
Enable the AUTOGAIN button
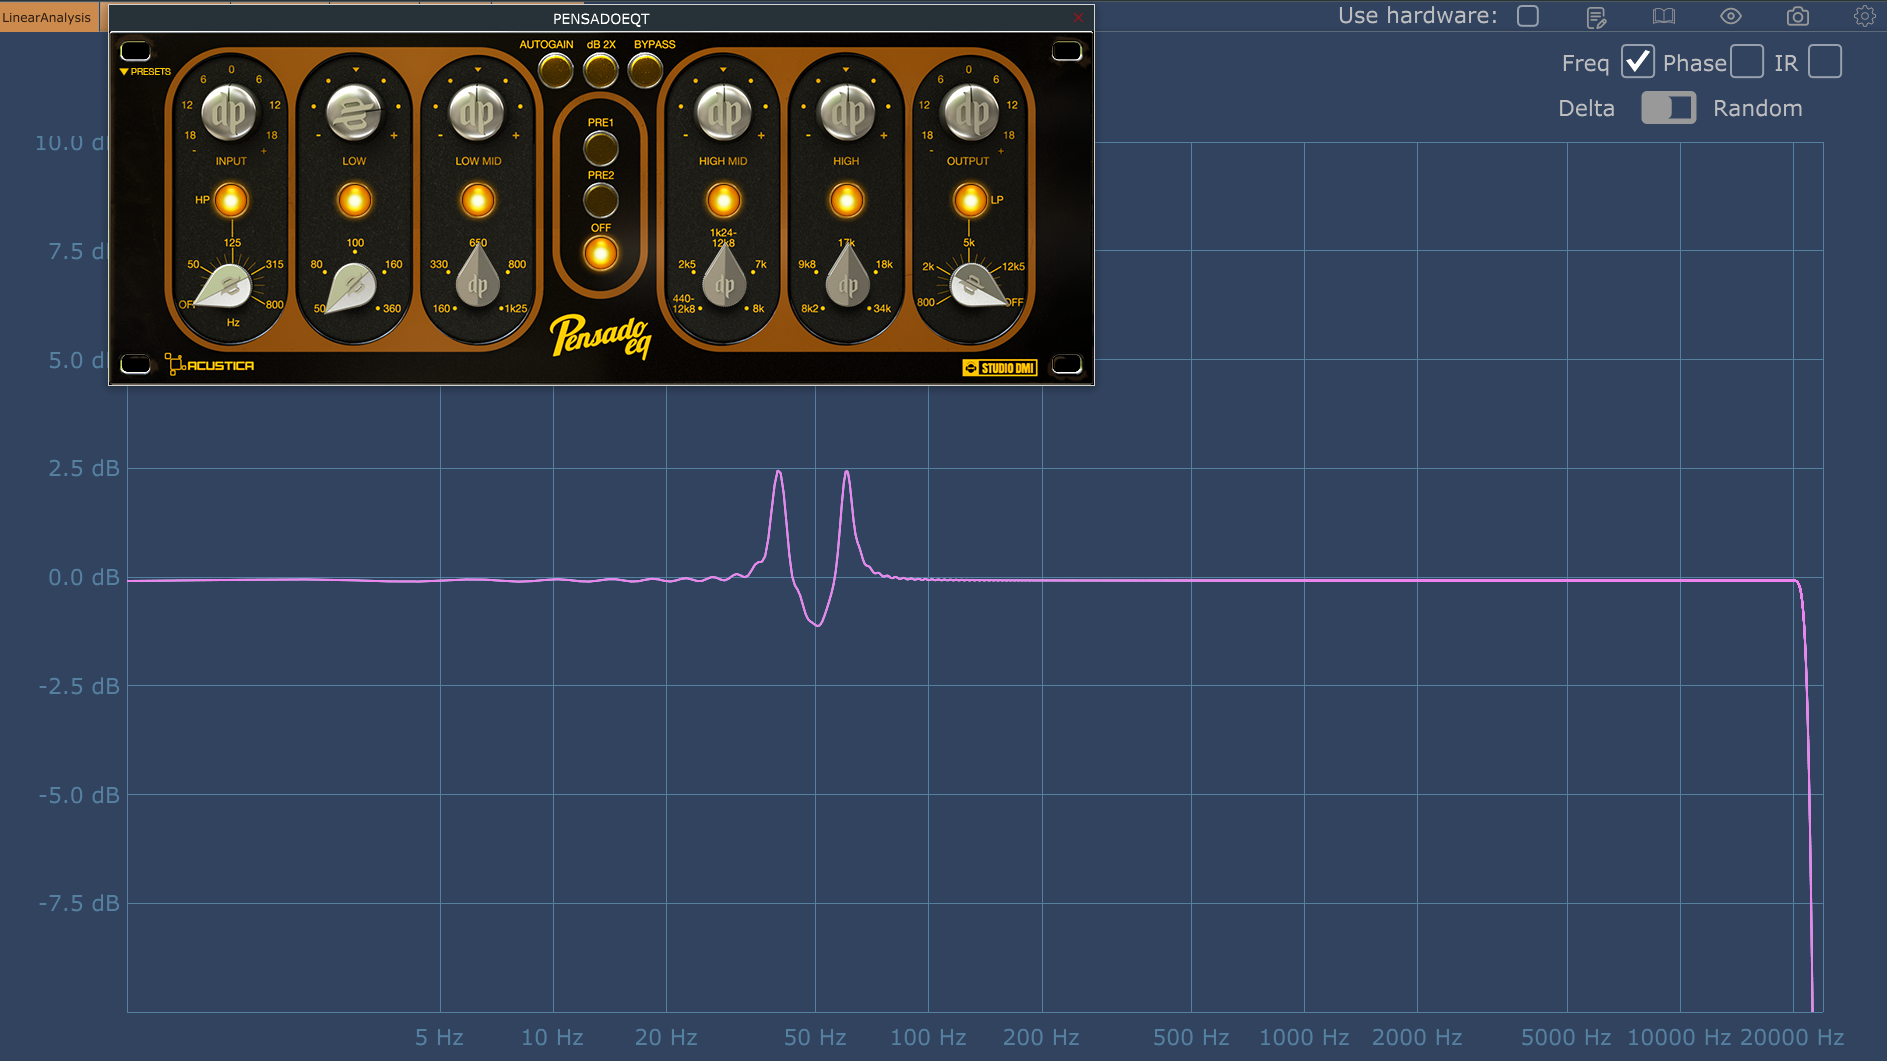coord(555,70)
